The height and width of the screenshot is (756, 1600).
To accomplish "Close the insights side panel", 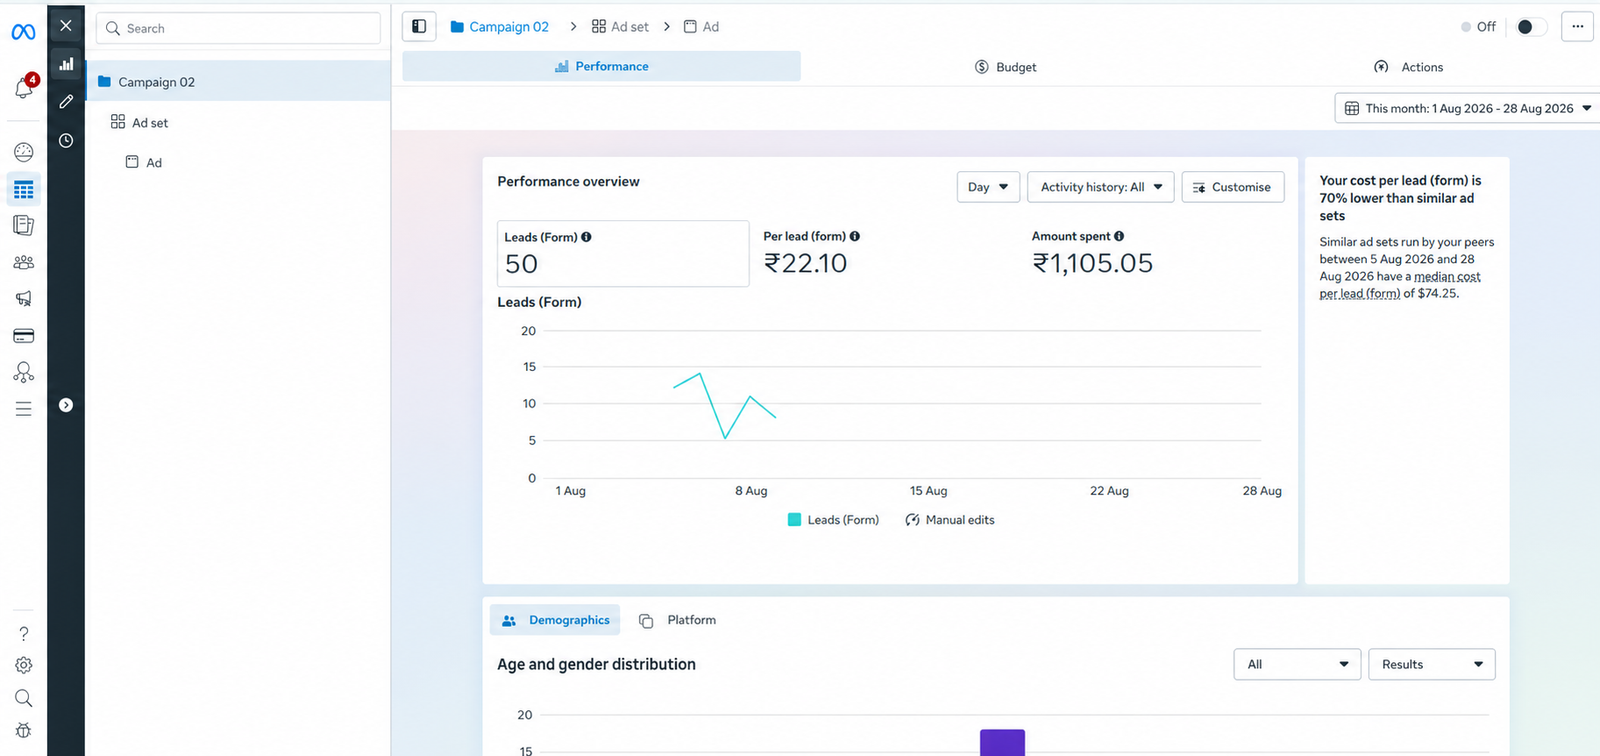I will [66, 26].
